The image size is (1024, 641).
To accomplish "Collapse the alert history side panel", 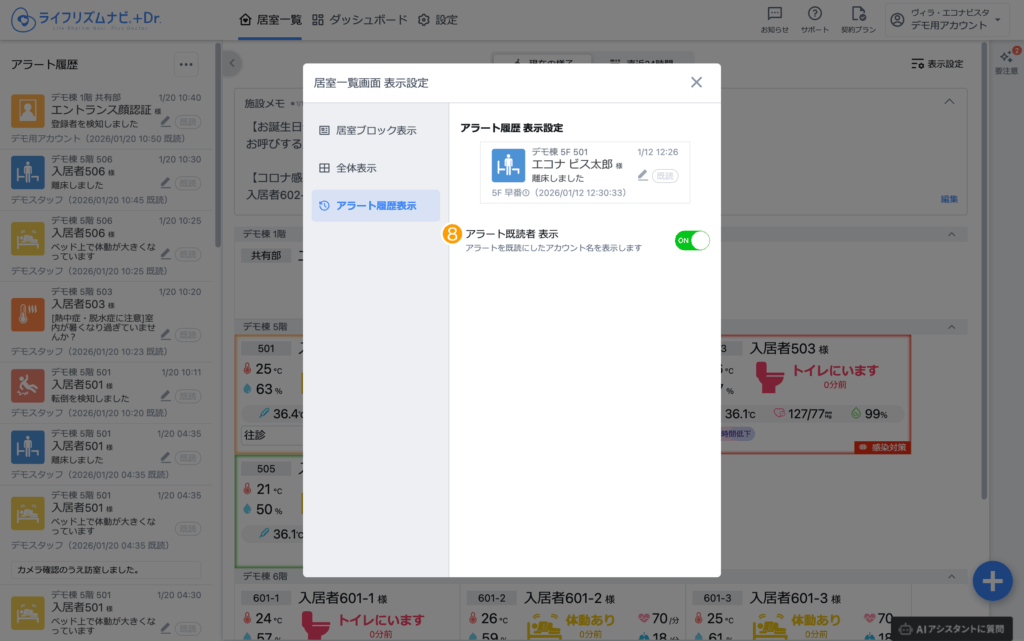I will click(232, 63).
